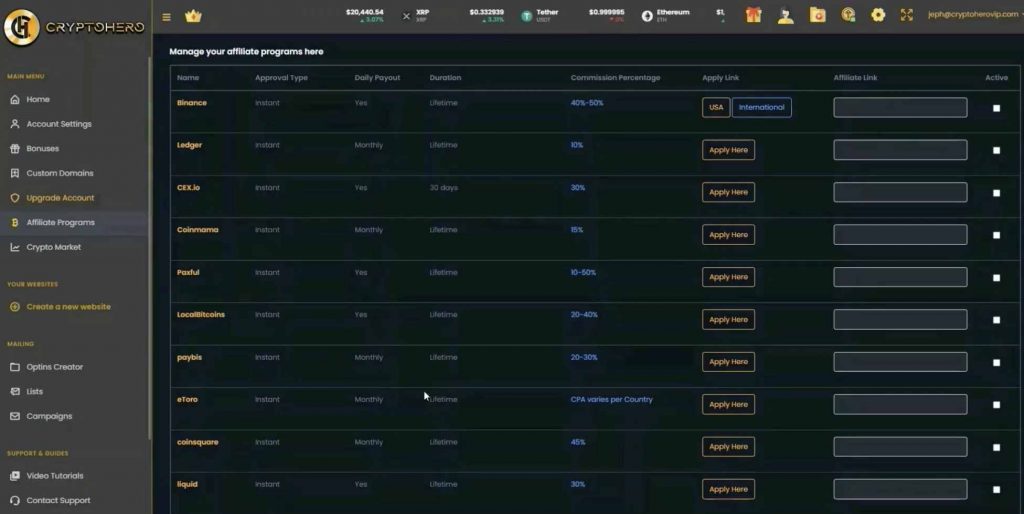The width and height of the screenshot is (1024, 514).
Task: Click the "CPA varies per Country" text
Action: point(611,400)
